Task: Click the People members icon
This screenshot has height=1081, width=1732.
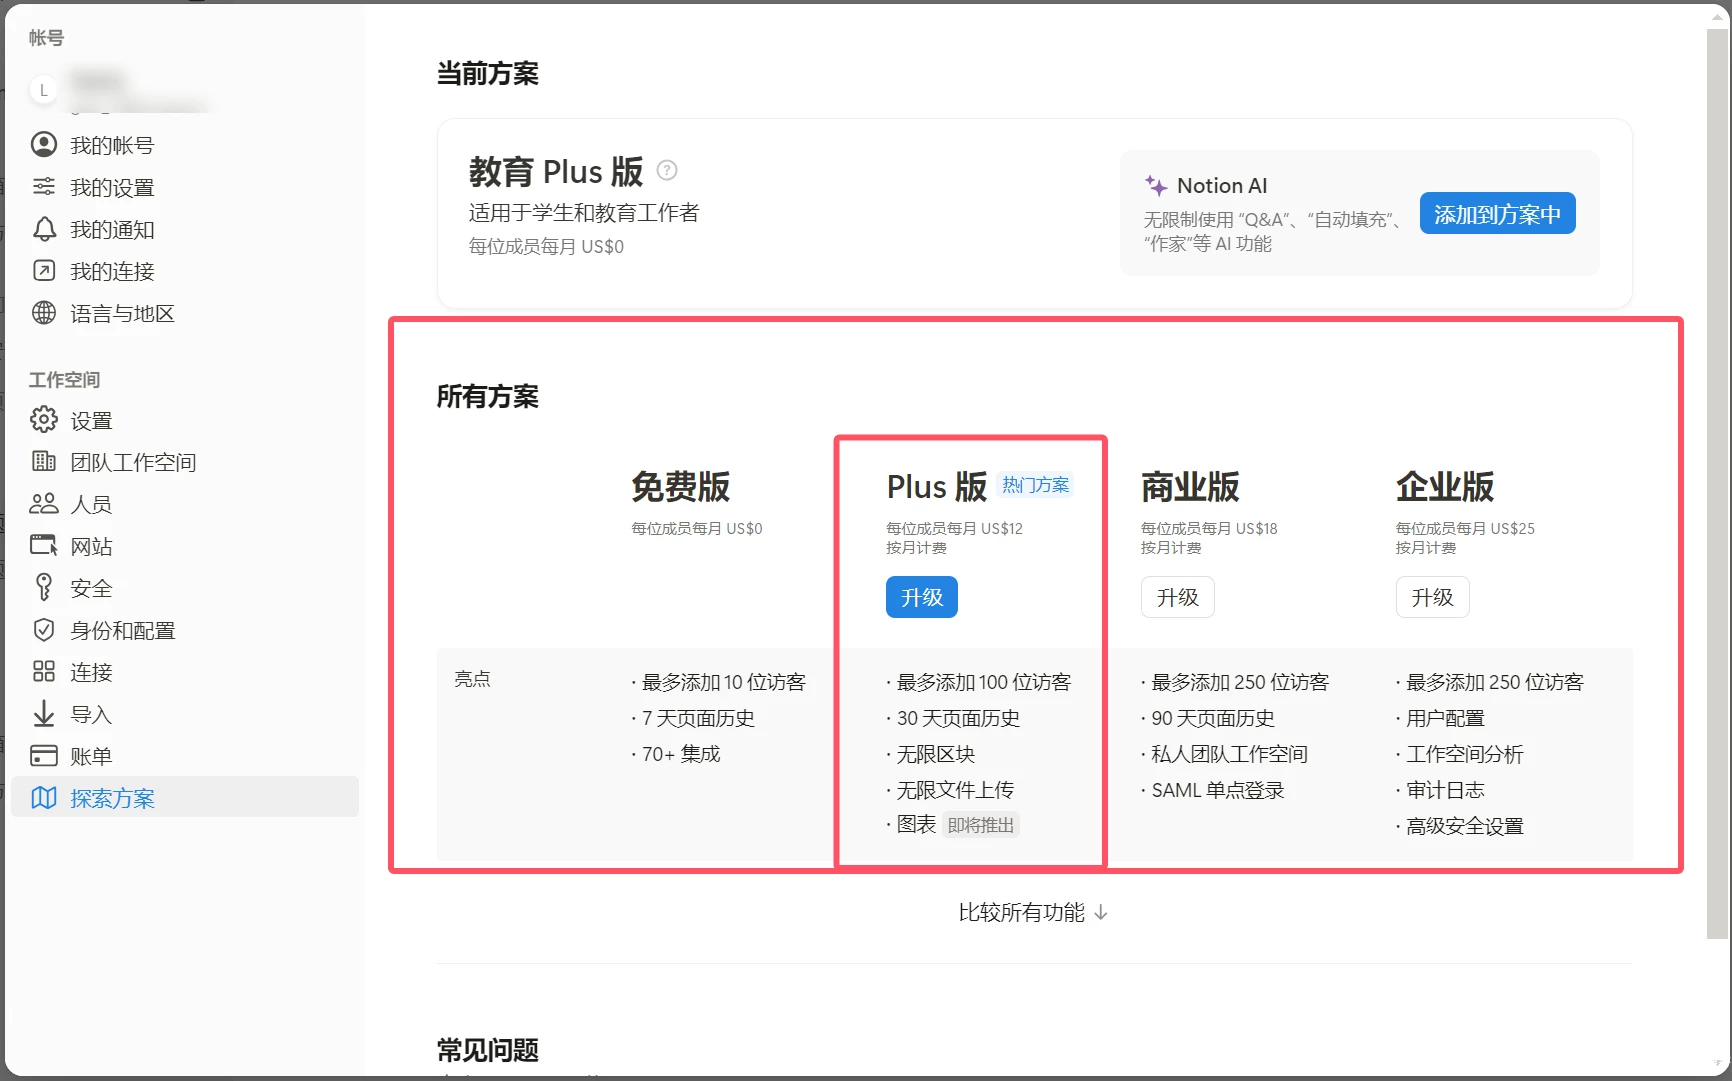Action: [x=44, y=504]
